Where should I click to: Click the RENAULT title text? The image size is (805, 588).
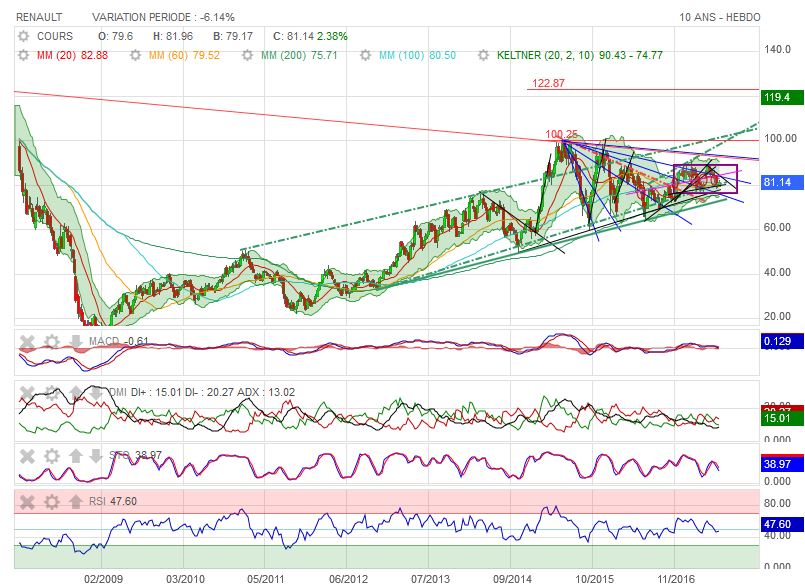39,17
